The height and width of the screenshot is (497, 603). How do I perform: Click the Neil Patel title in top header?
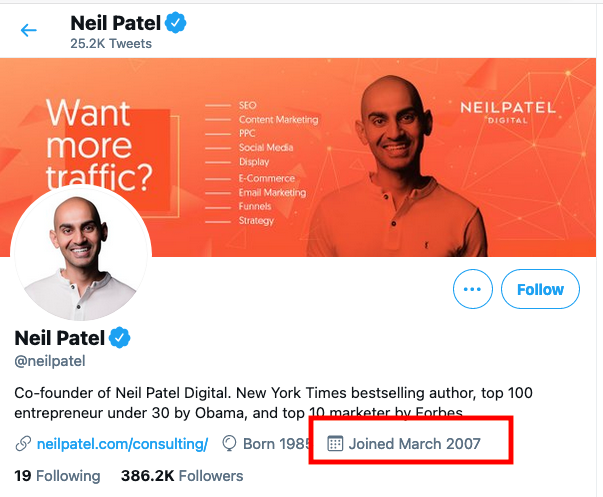click(115, 23)
